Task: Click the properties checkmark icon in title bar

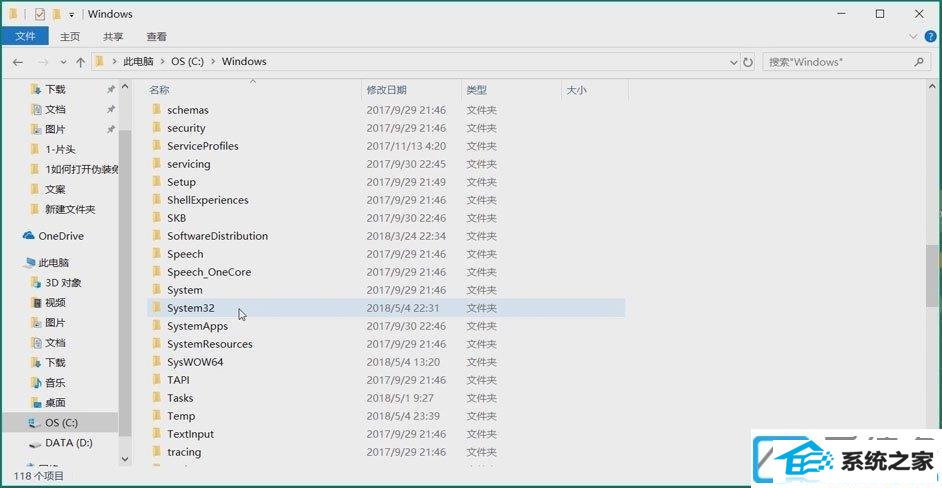Action: pyautogui.click(x=40, y=14)
